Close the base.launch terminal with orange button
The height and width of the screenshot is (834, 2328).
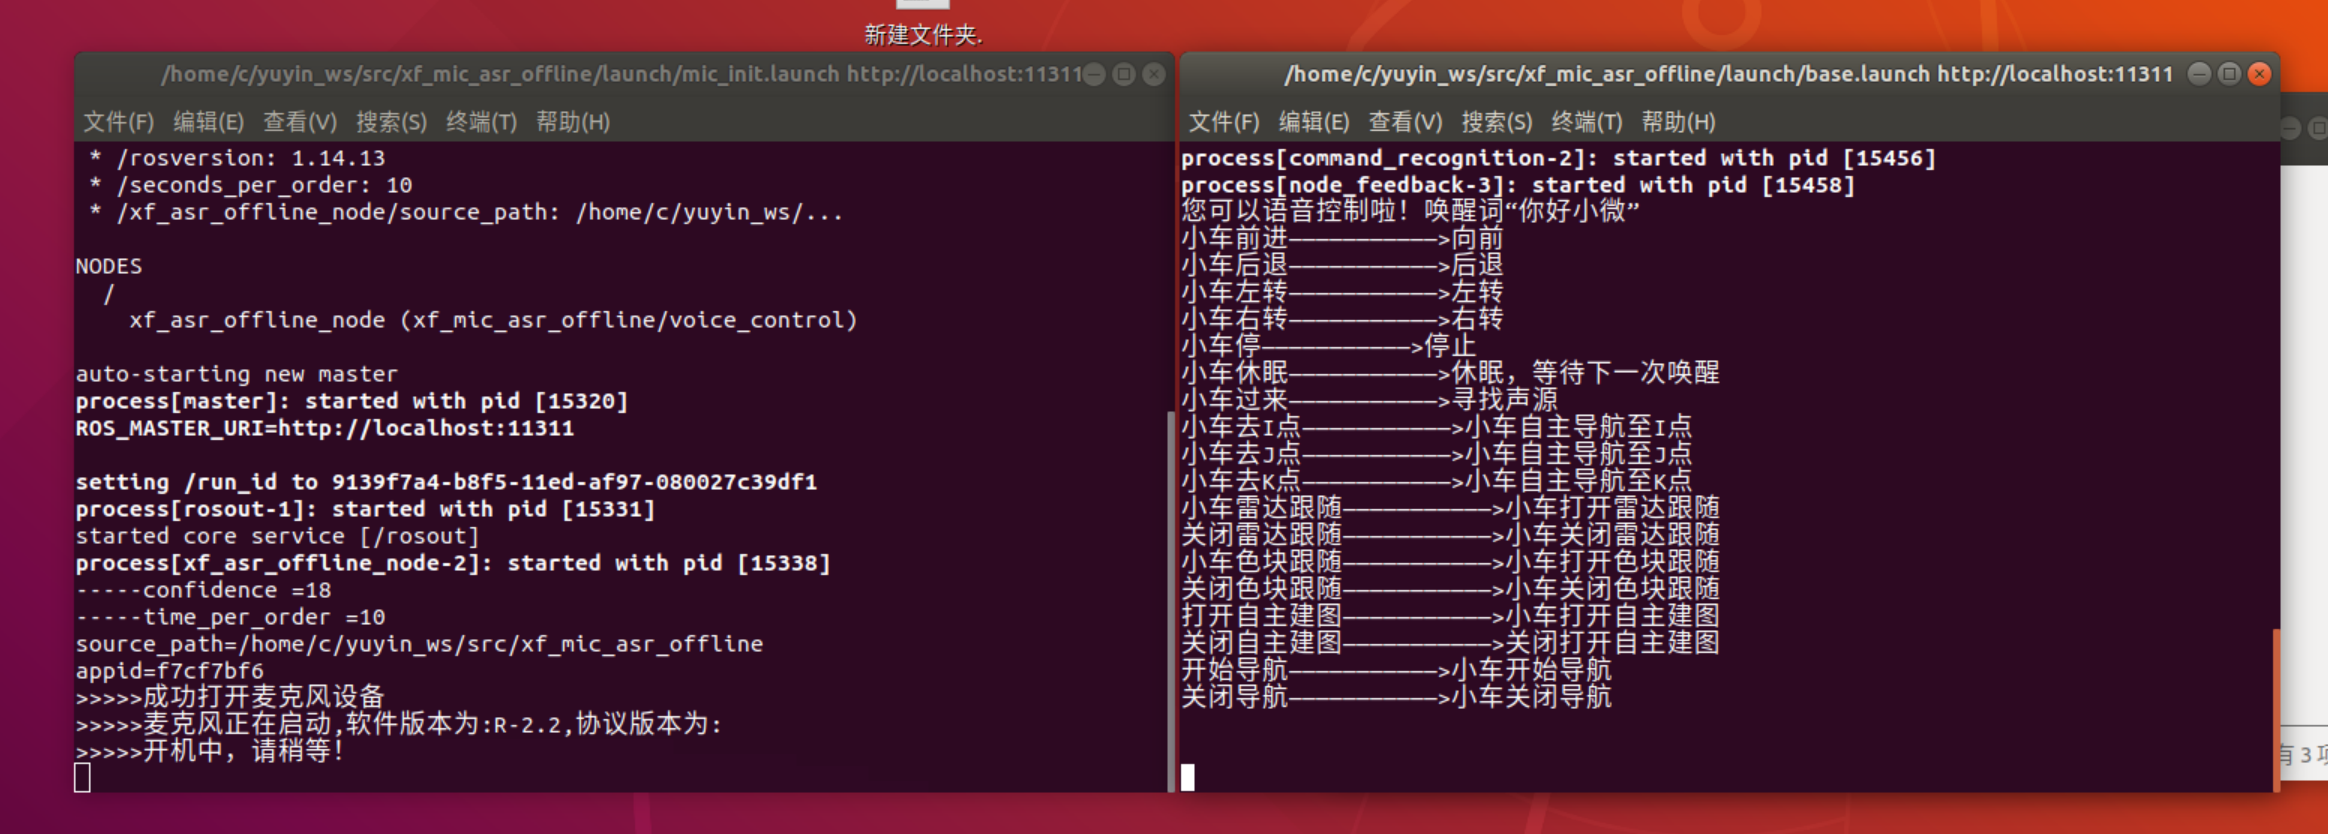coord(2259,74)
